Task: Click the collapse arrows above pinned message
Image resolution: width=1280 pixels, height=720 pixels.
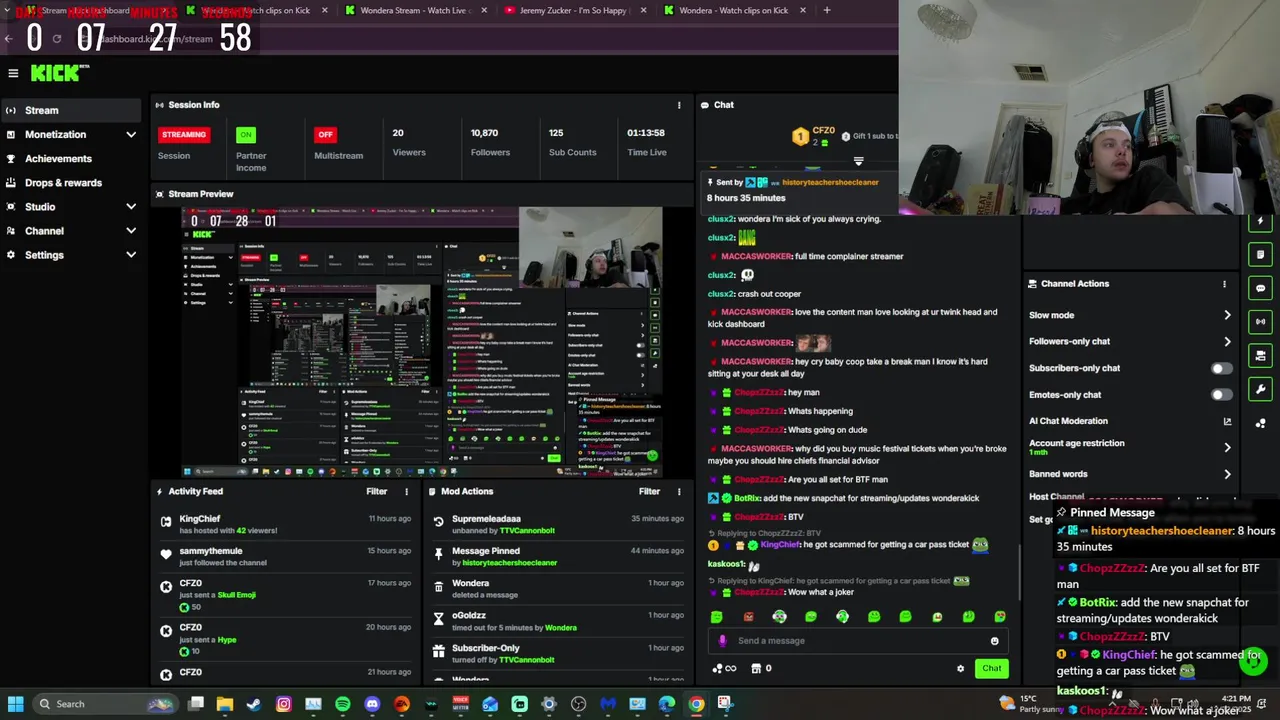Action: (857, 161)
